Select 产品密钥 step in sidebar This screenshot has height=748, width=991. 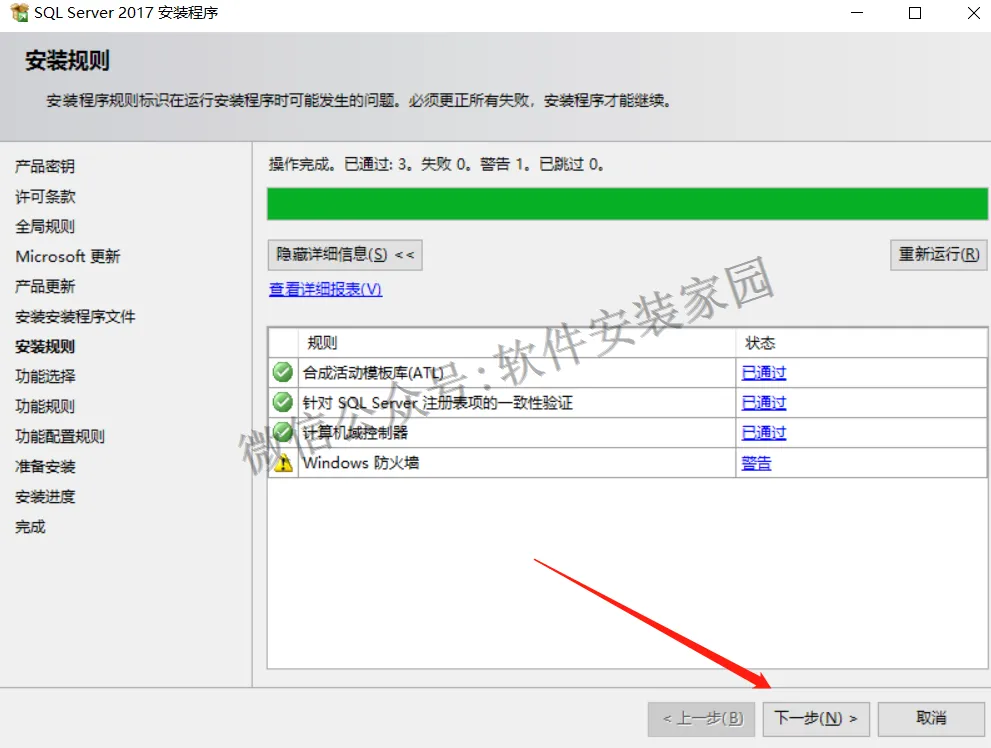(45, 166)
